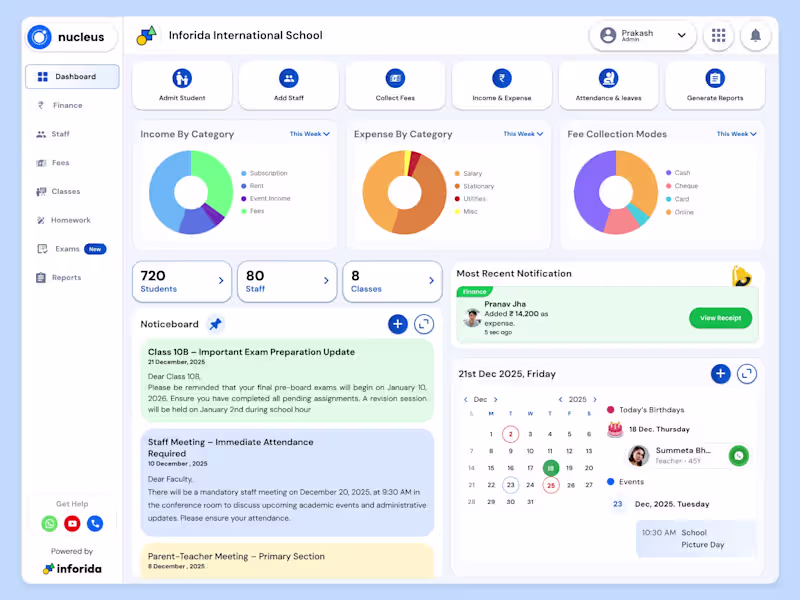This screenshot has width=800, height=600.
Task: Open the 80 Staff card
Action: click(287, 282)
